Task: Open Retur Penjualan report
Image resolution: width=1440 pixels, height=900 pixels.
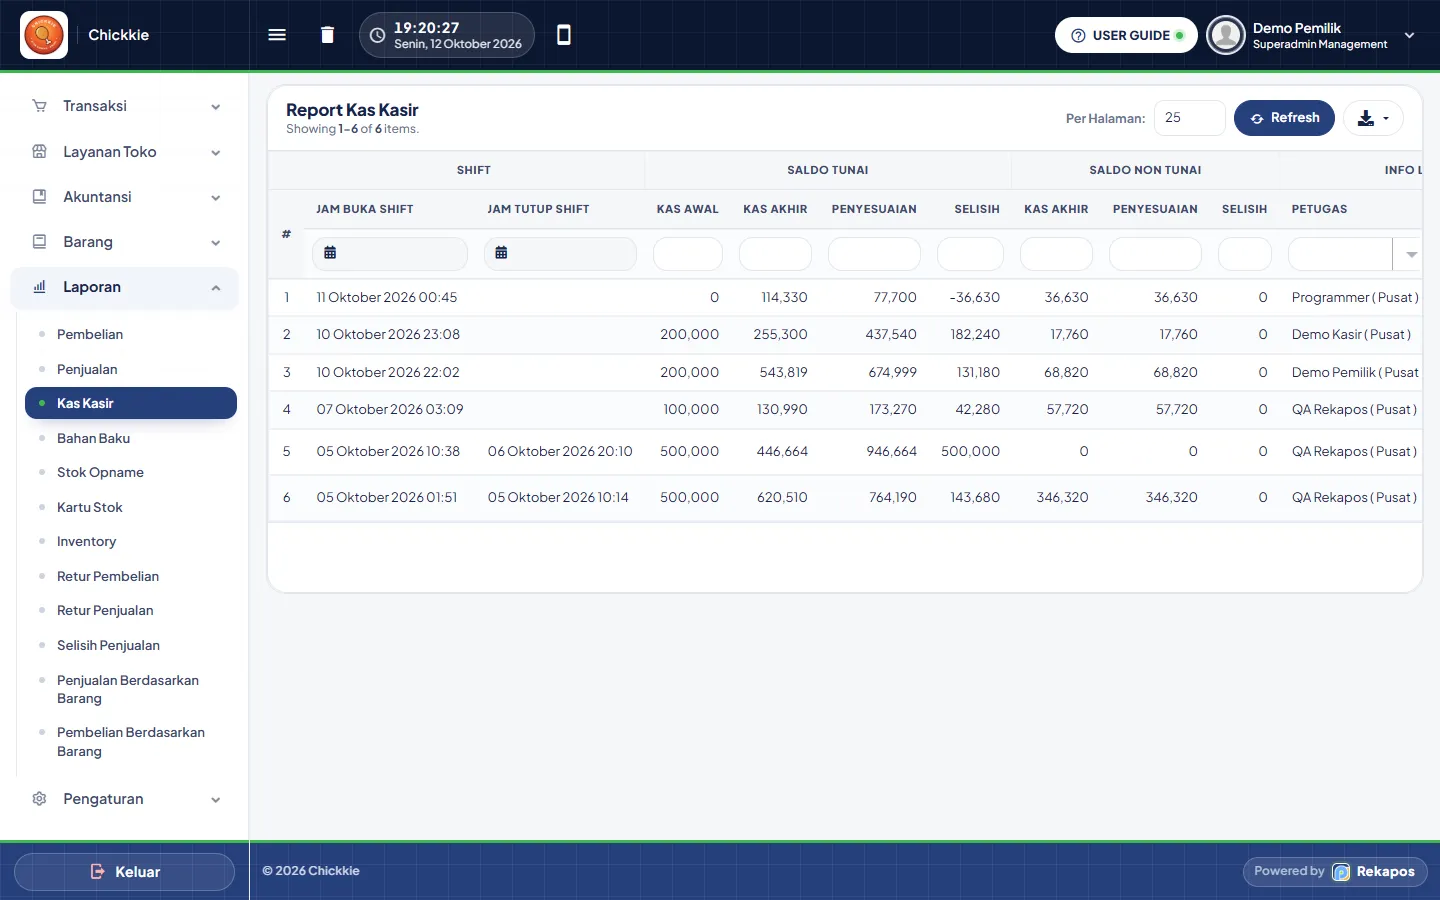Action: 105,610
